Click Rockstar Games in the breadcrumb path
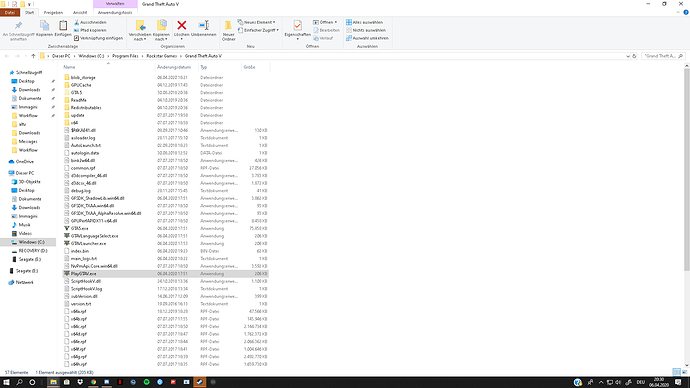This screenshot has height=388, width=690. pos(161,56)
